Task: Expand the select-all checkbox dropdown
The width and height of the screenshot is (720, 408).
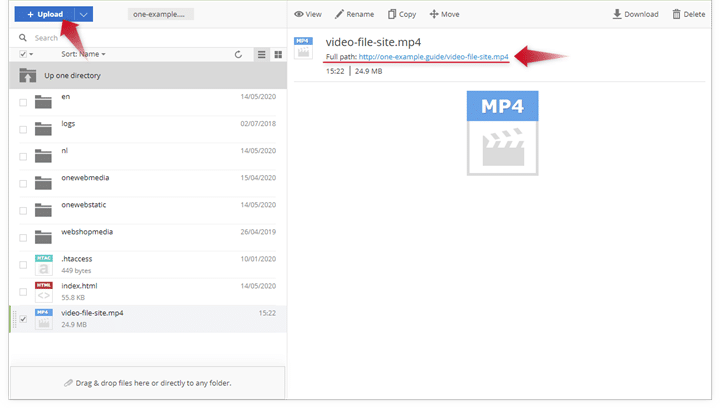Action: click(x=32, y=54)
